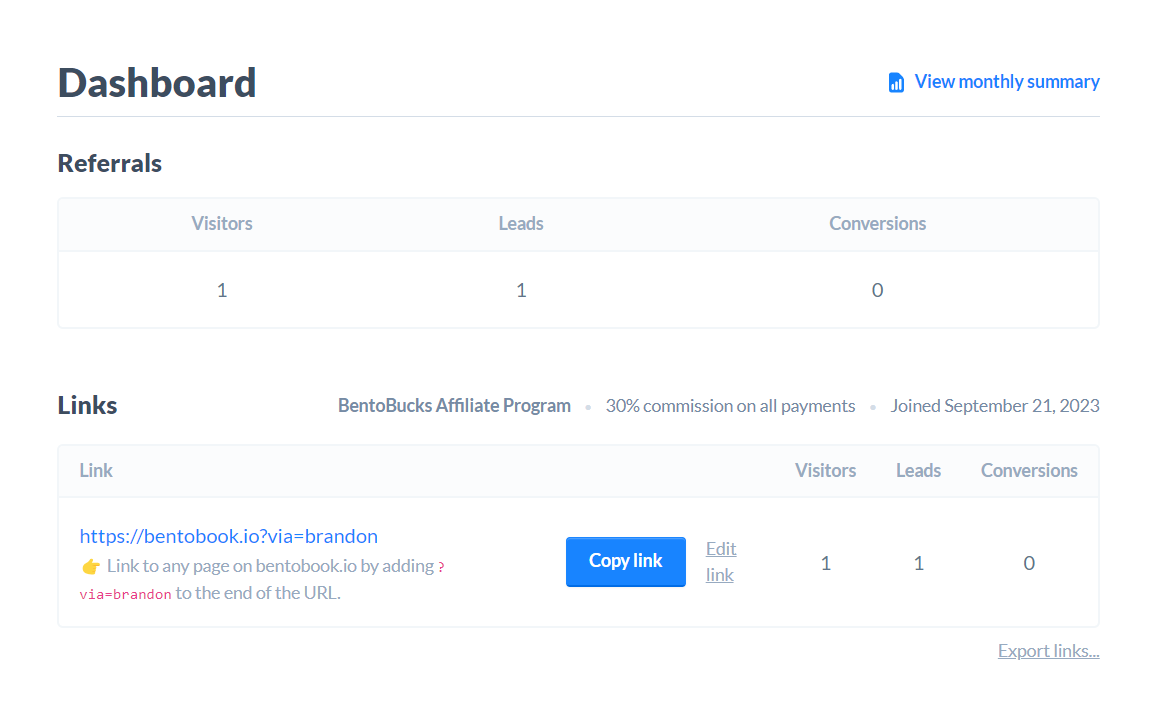Select the Link column header
This screenshot has width=1156, height=718.
tap(96, 470)
